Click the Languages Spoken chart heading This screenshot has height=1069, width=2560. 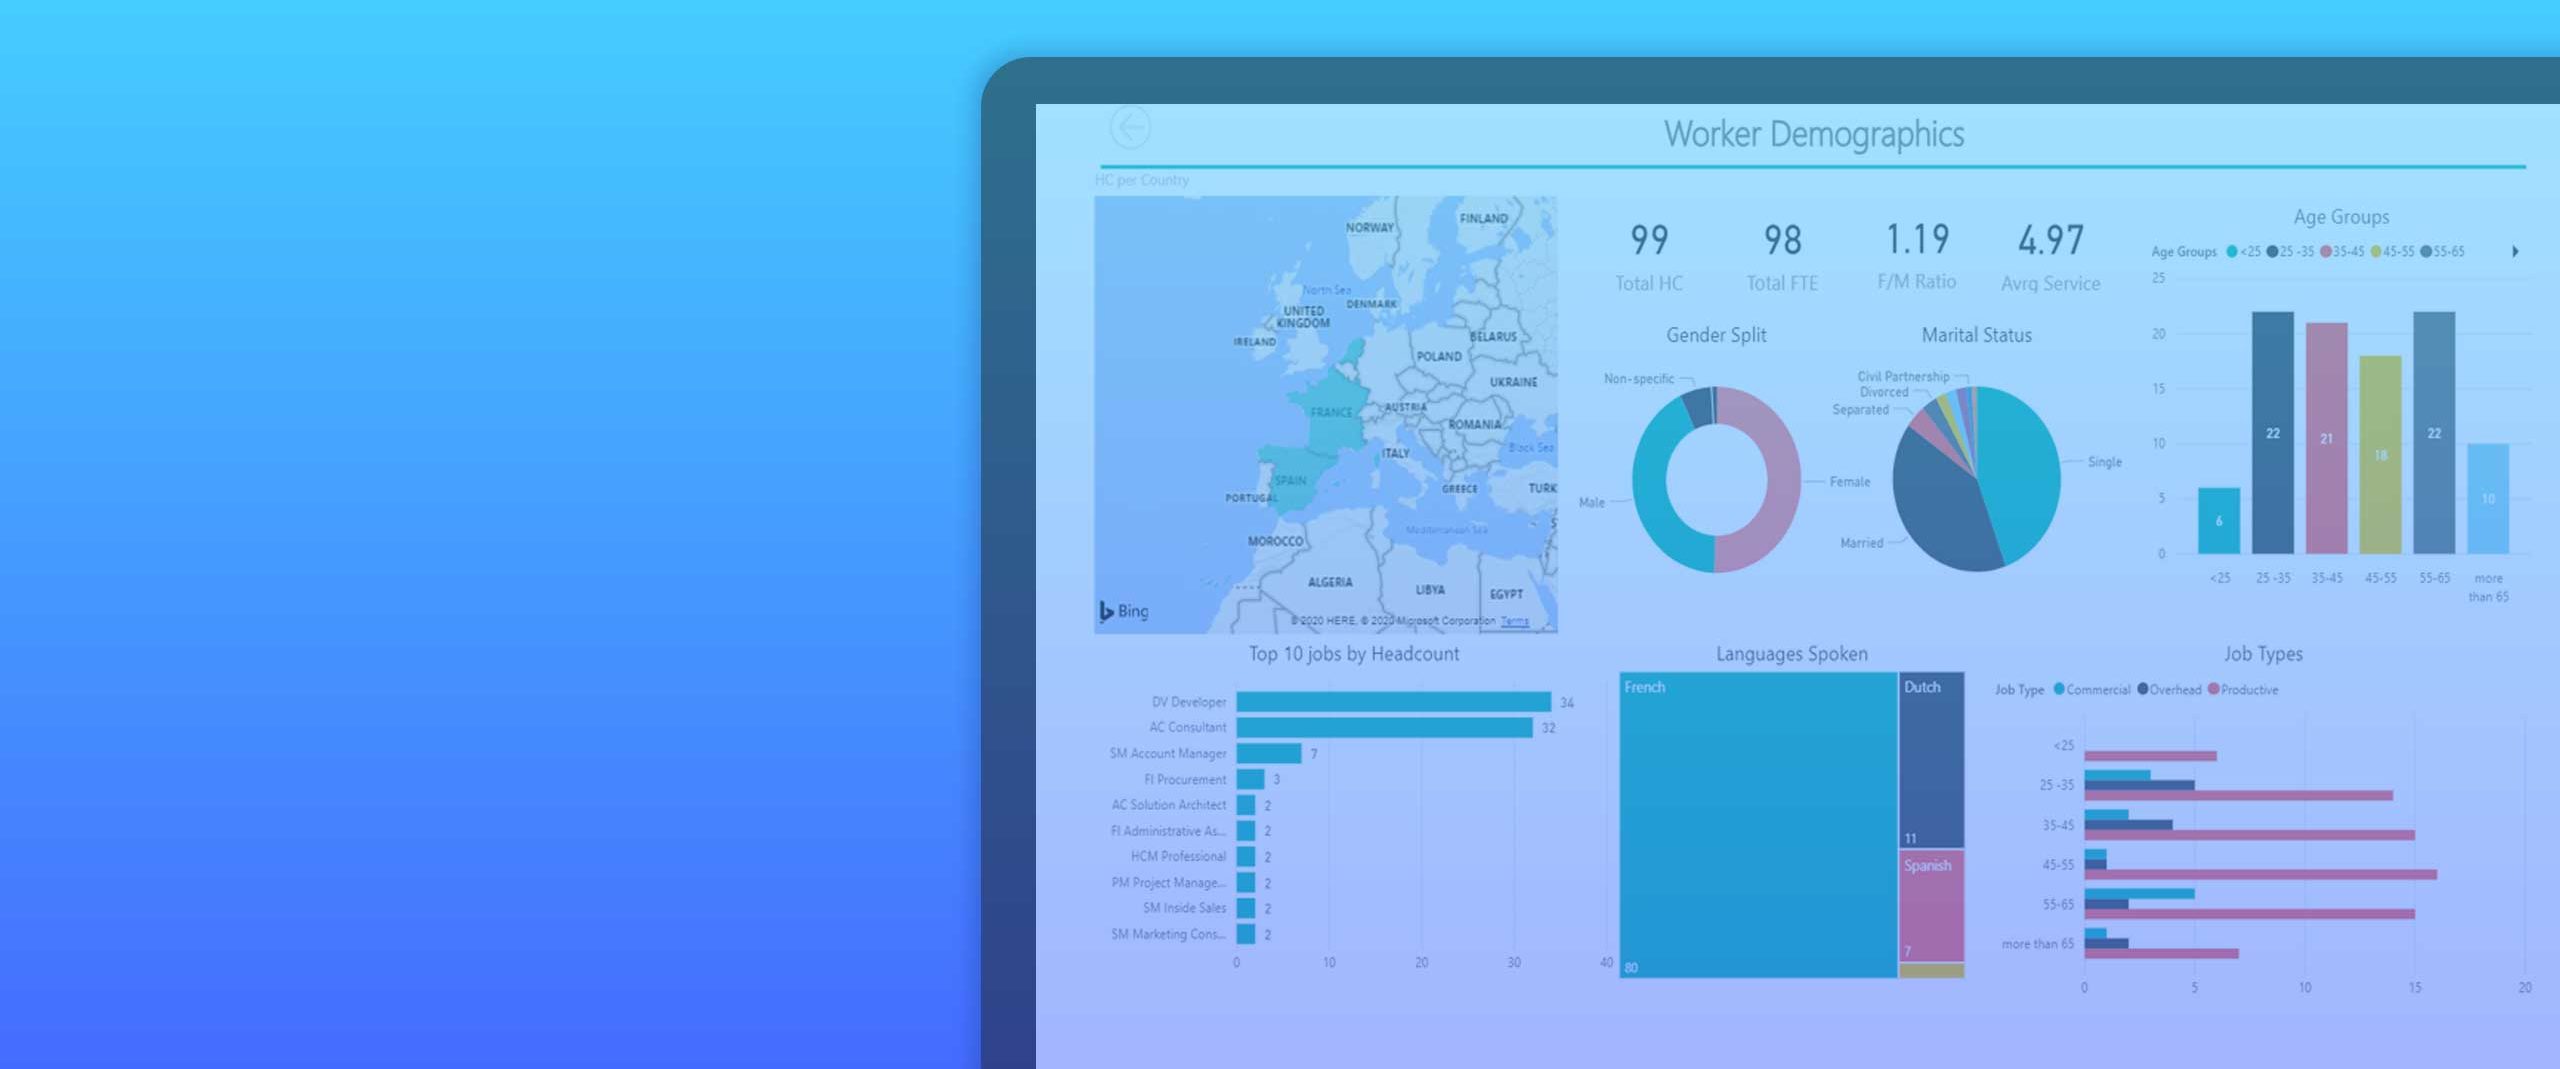pos(1792,654)
